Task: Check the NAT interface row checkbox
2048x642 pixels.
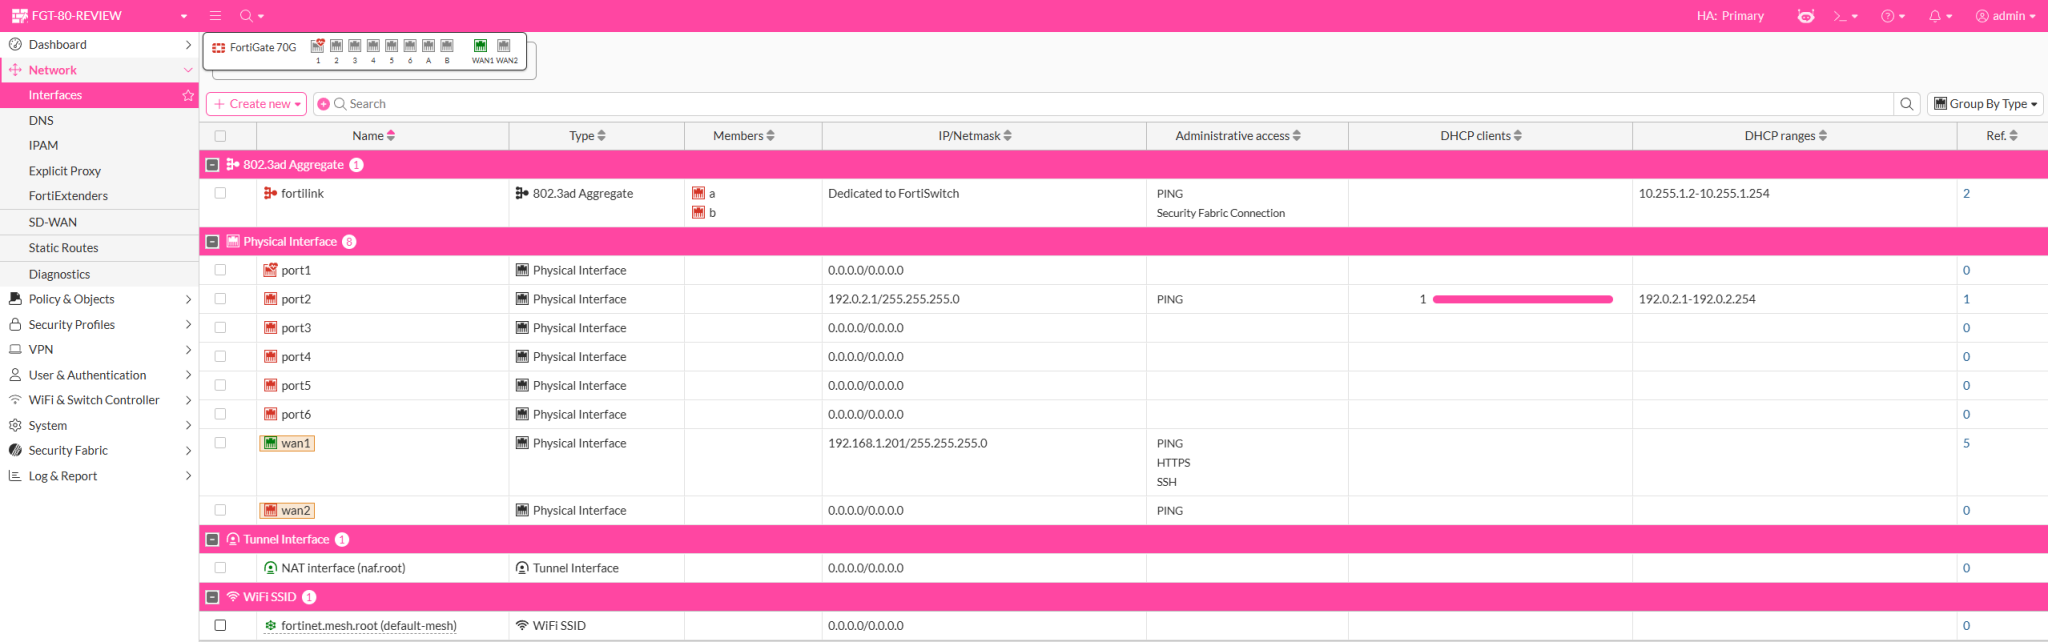Action: point(220,568)
